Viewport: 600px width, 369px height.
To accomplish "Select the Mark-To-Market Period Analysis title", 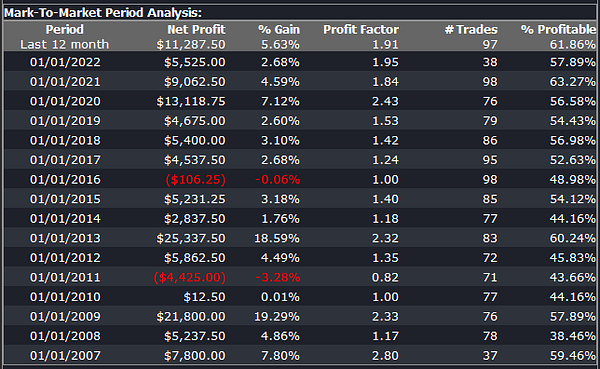I will coord(103,13).
